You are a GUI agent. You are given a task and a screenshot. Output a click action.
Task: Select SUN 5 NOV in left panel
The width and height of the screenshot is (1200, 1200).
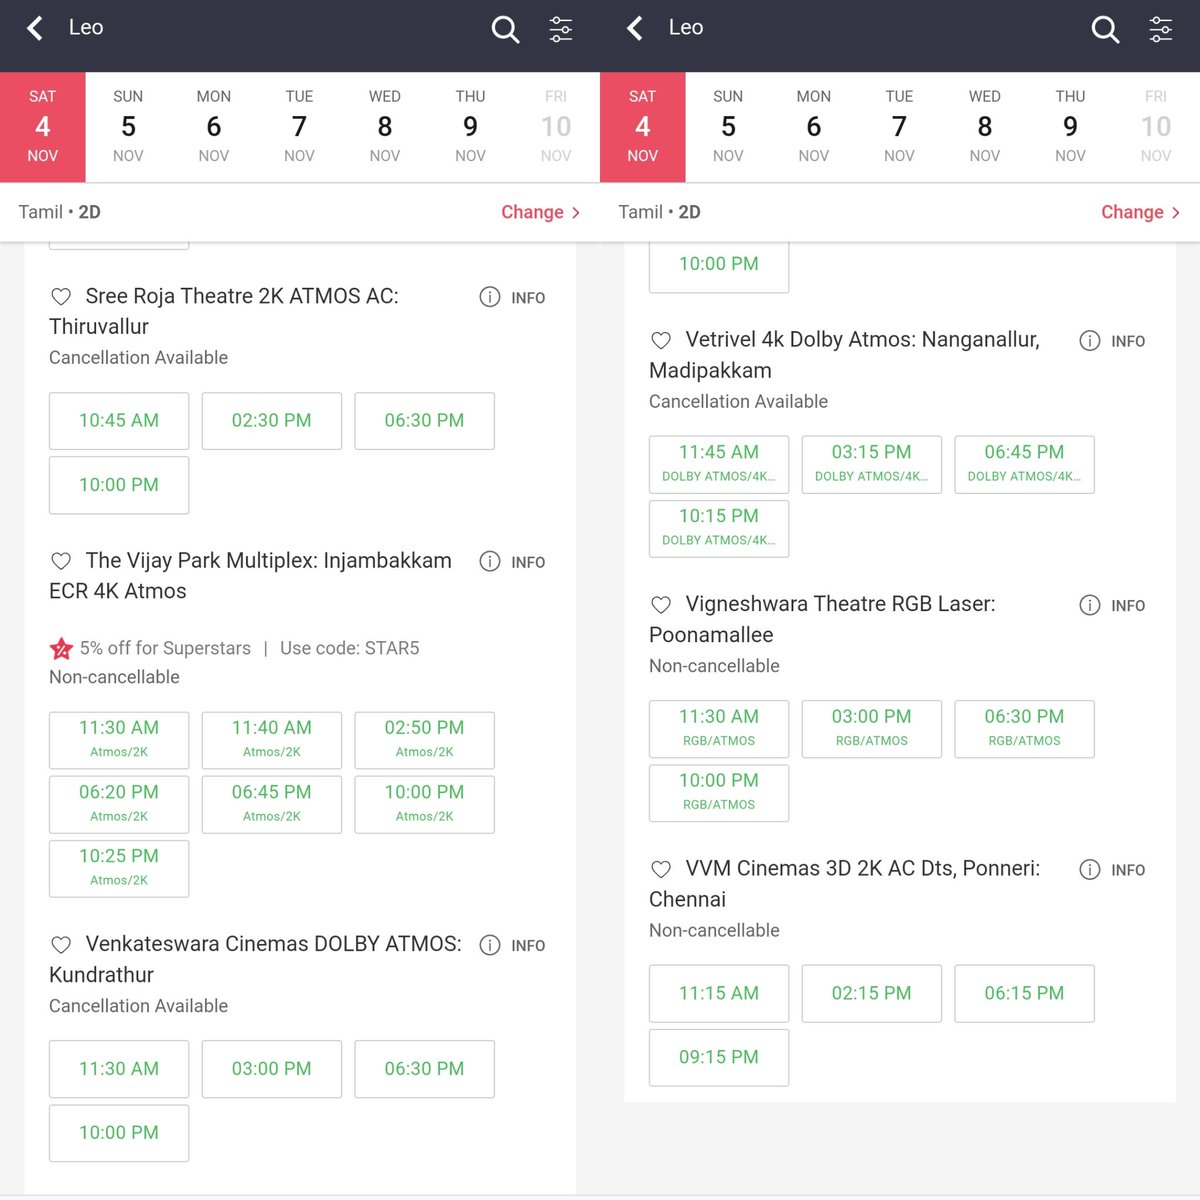(128, 127)
